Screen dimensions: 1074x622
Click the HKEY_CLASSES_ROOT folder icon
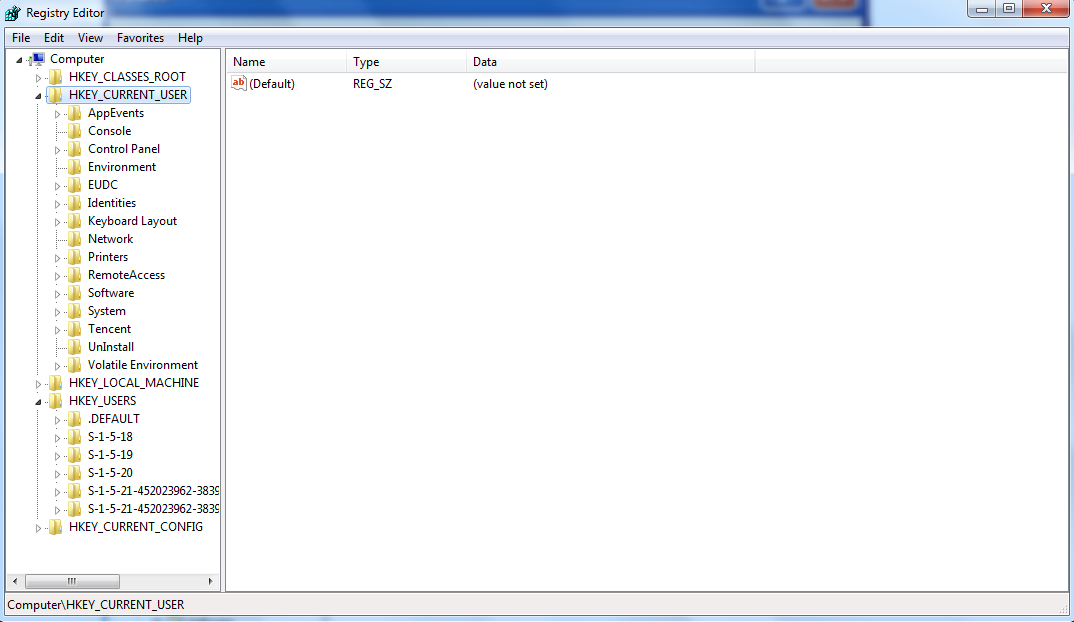pos(56,77)
